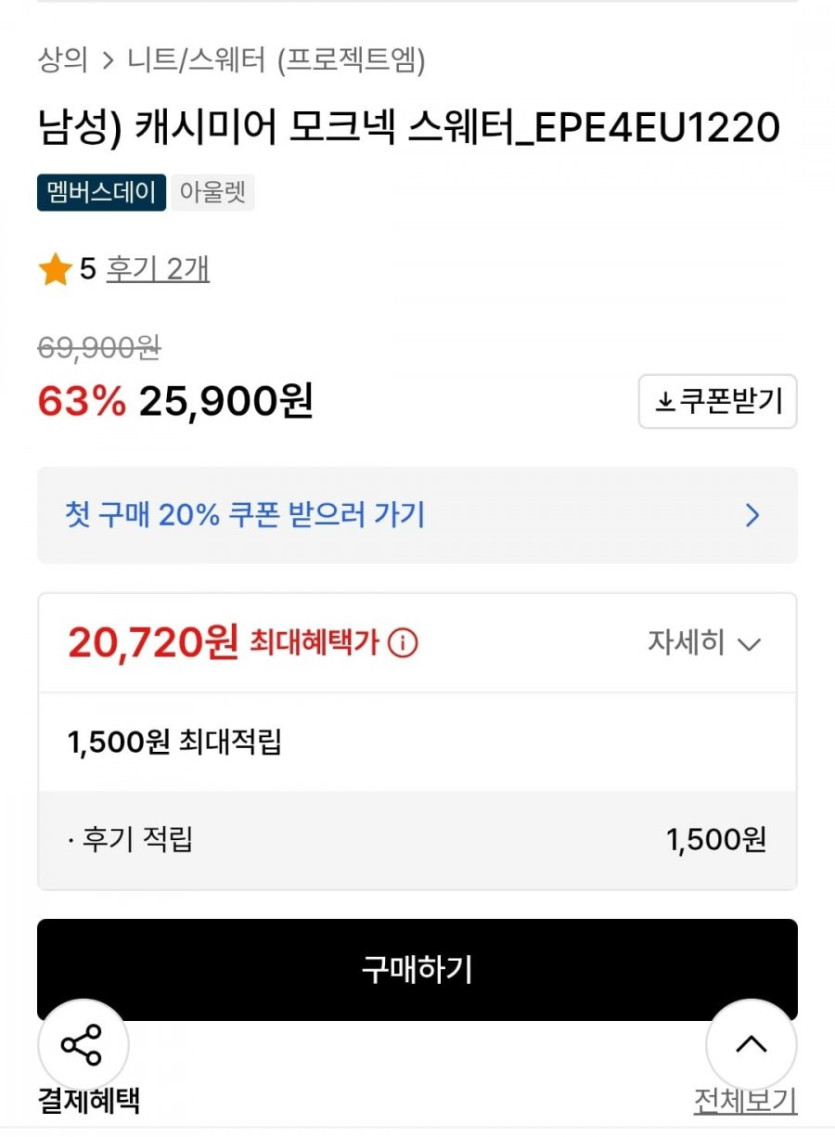Click the orange review star icon
Screen dimensions: 835x1137
(55, 270)
